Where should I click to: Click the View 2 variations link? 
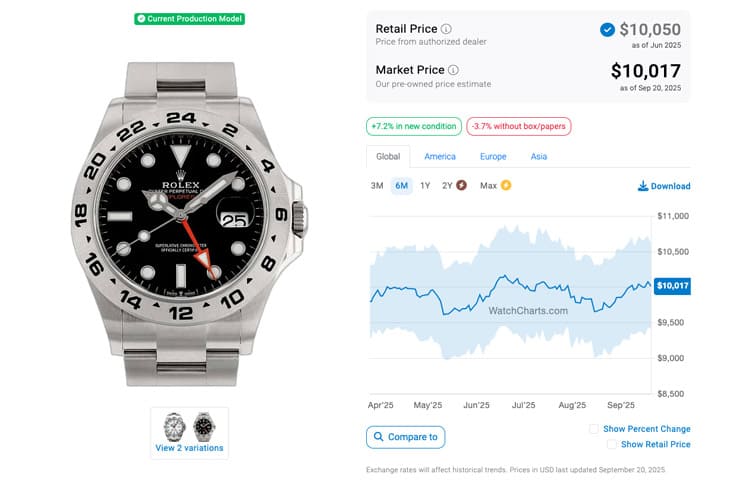click(189, 448)
